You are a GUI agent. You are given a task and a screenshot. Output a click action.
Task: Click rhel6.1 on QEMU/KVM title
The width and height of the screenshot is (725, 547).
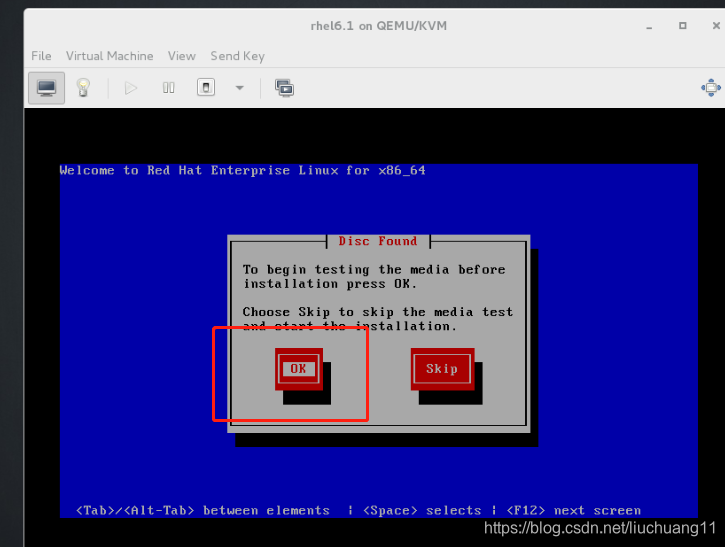click(x=379, y=26)
